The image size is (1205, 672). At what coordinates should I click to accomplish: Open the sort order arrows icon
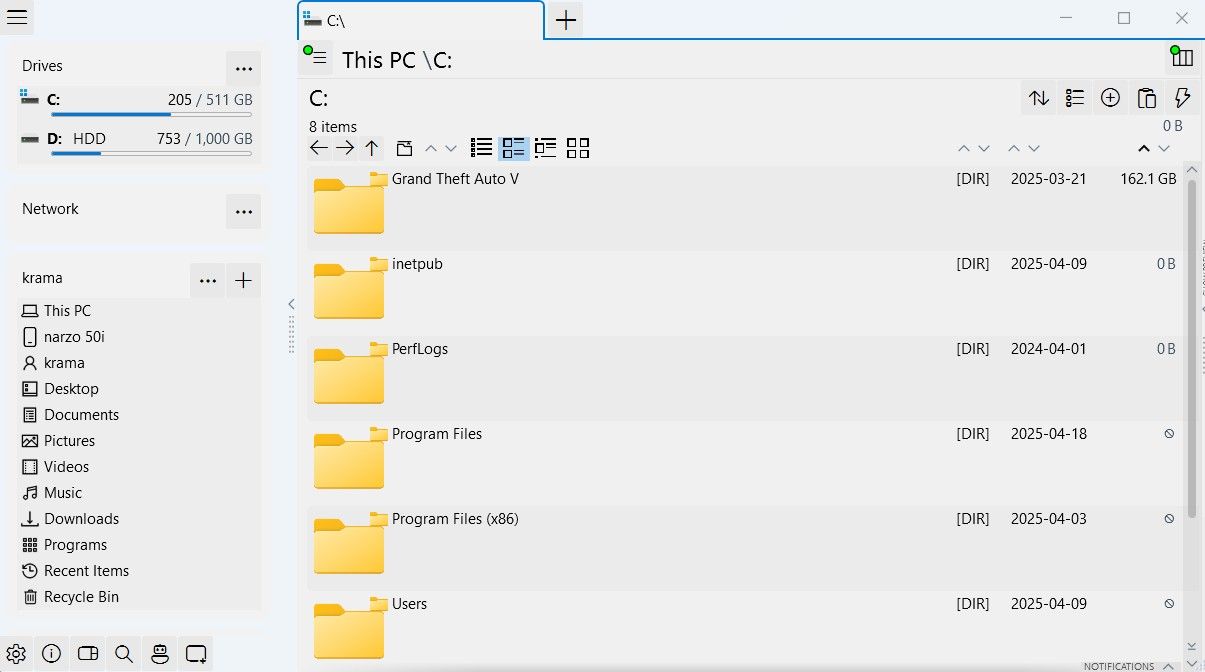[1039, 98]
